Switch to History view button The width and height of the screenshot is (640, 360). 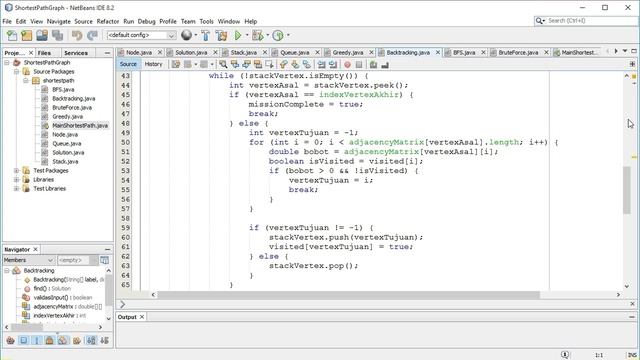point(153,64)
